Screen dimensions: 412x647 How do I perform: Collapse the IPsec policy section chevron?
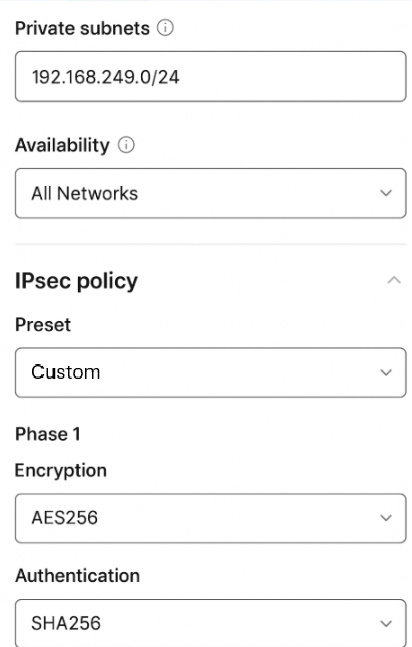394,280
